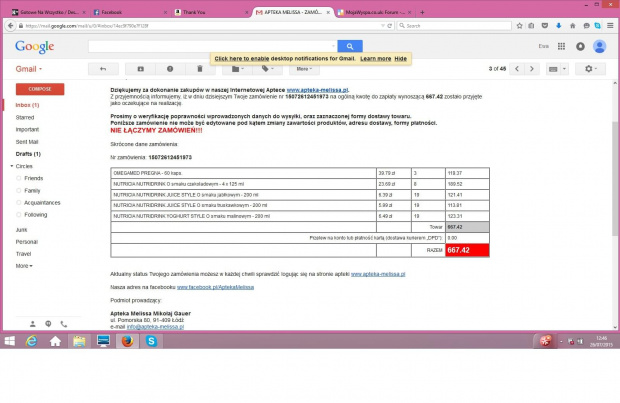620x403 pixels.
Task: Open the contacts person icon in chat bar
Action: point(33,324)
